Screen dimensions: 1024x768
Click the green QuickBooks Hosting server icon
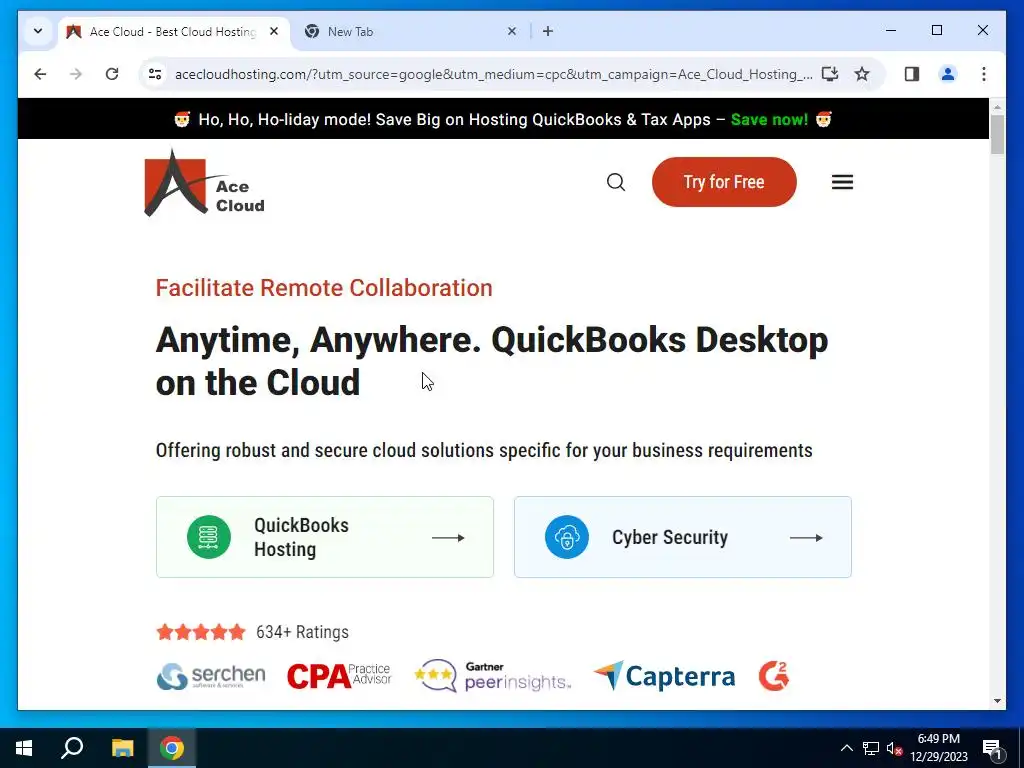pos(209,537)
